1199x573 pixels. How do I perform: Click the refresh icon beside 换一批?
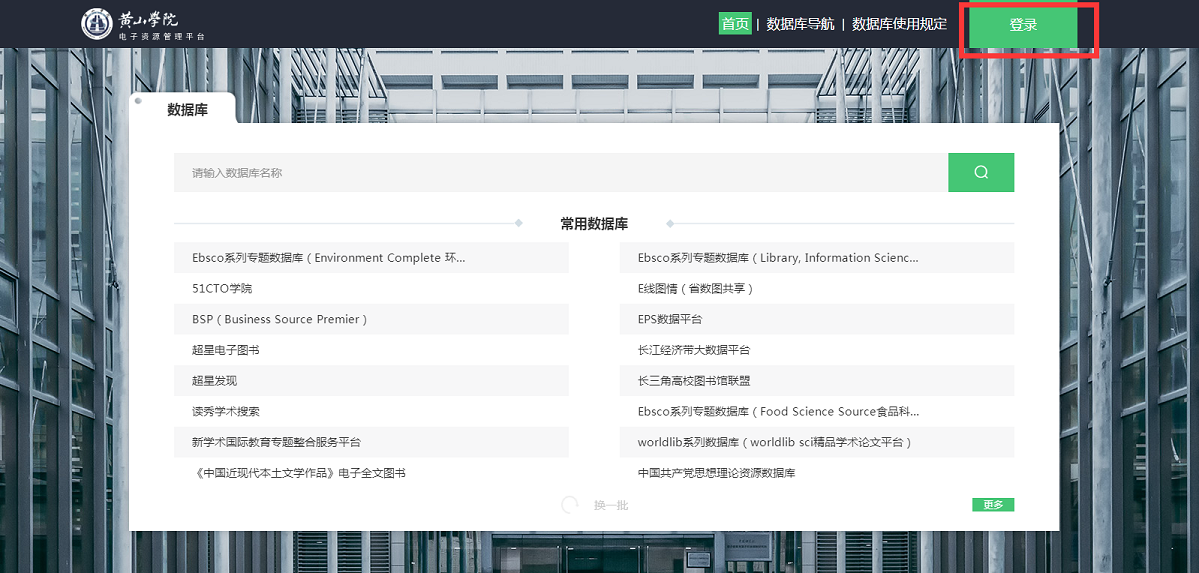pyautogui.click(x=570, y=505)
